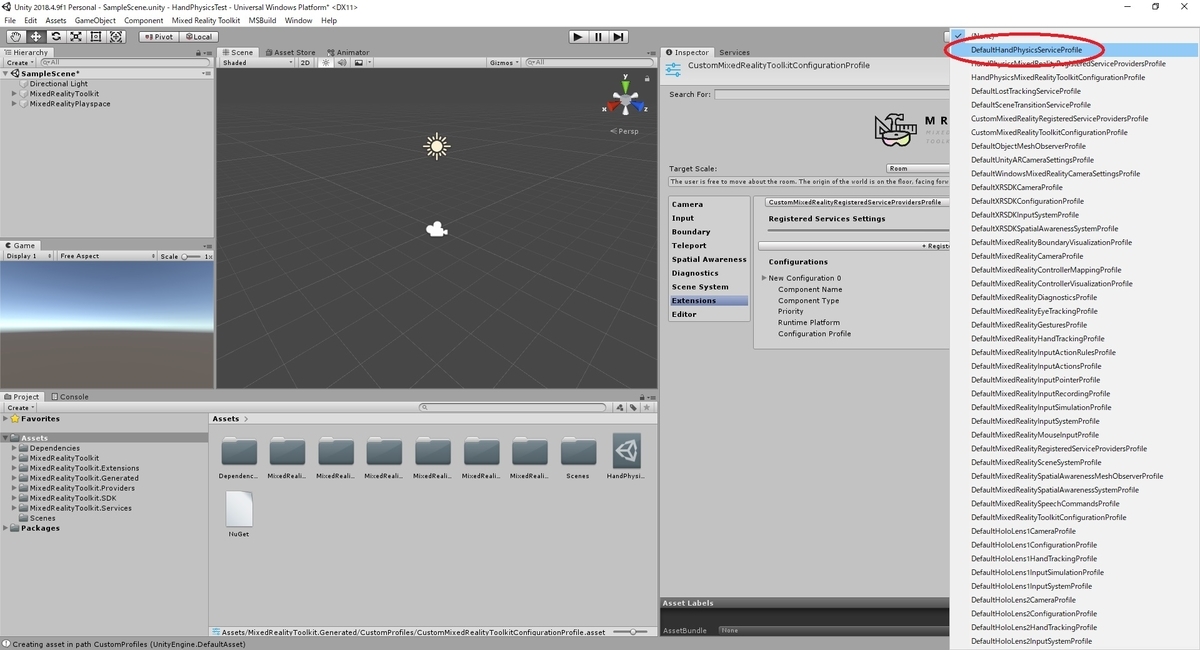The image size is (1200, 650).
Task: Click the Hierarchy search field
Action: pos(127,62)
